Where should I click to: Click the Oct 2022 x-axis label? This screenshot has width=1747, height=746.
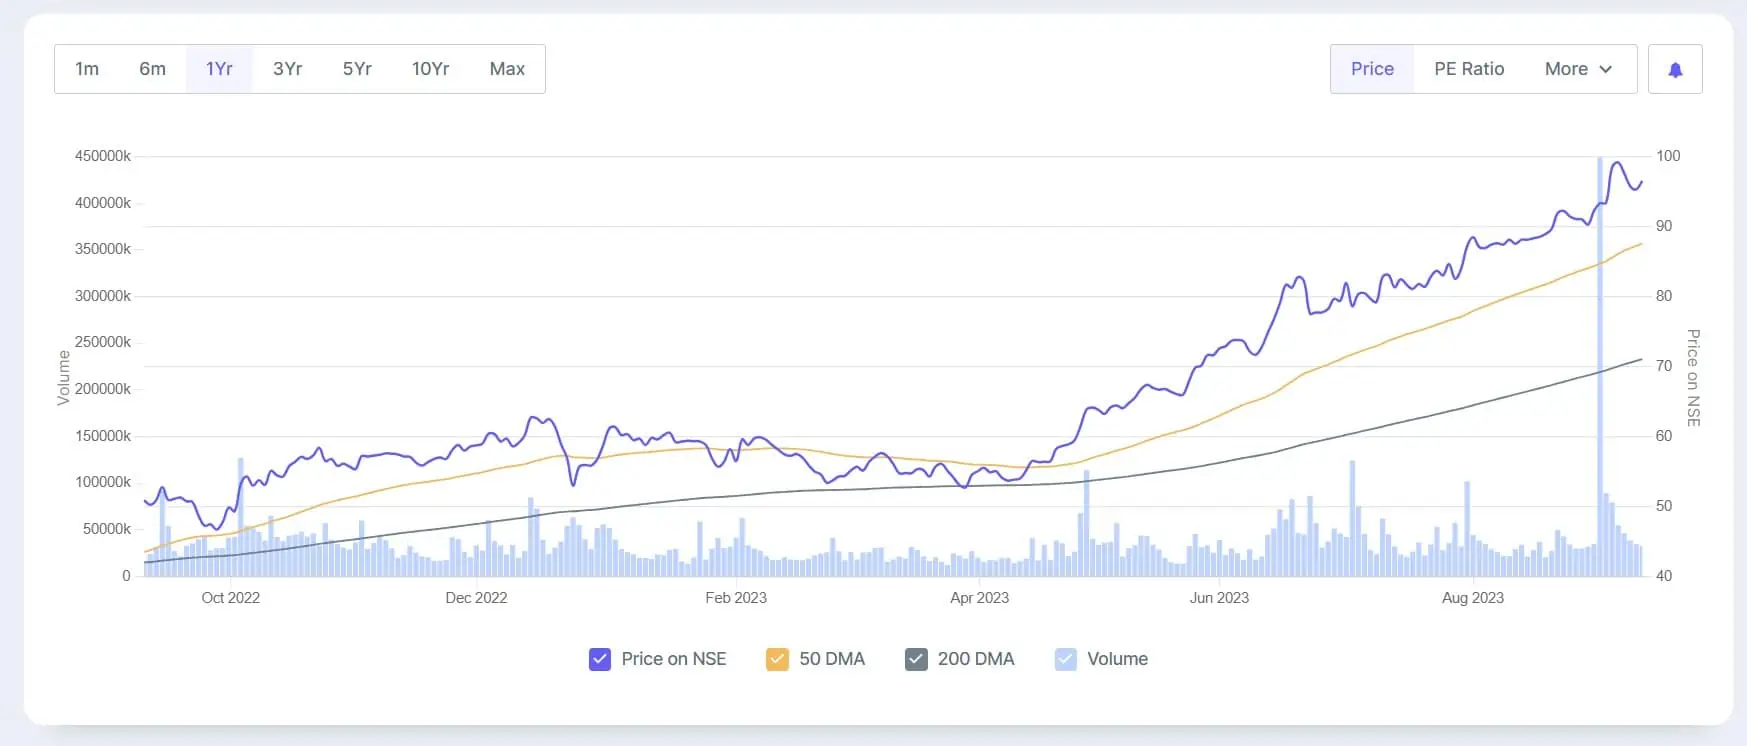[x=230, y=598]
